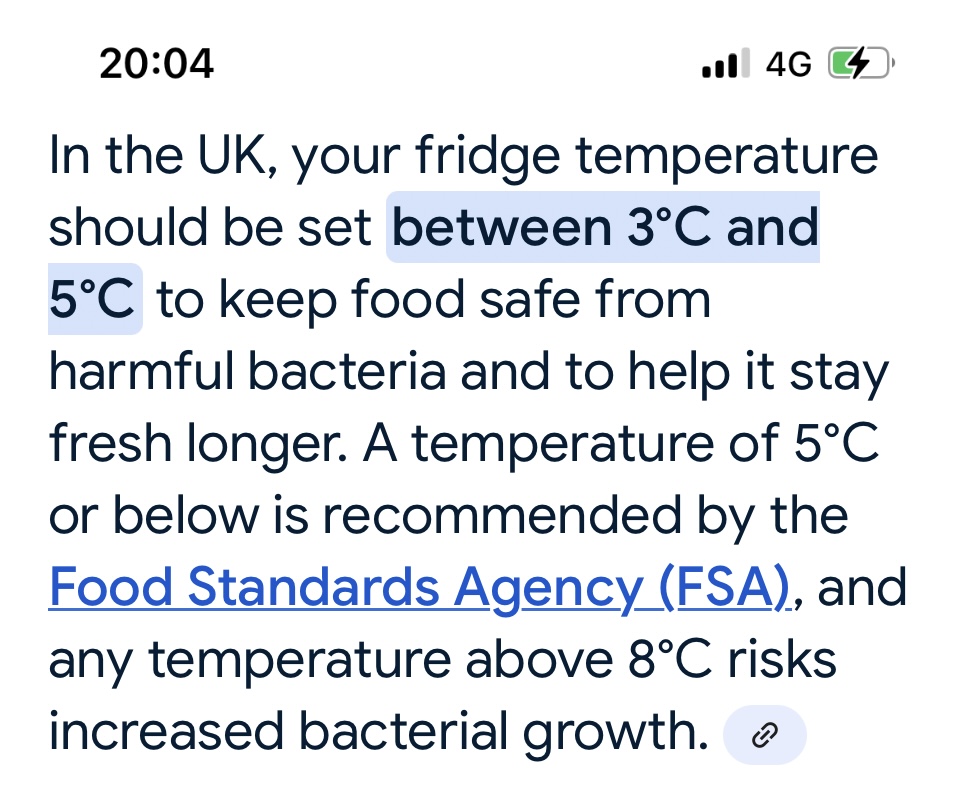Image resolution: width=959 pixels, height=802 pixels.
Task: Tap the words 'fresh longer'
Action: point(198,445)
